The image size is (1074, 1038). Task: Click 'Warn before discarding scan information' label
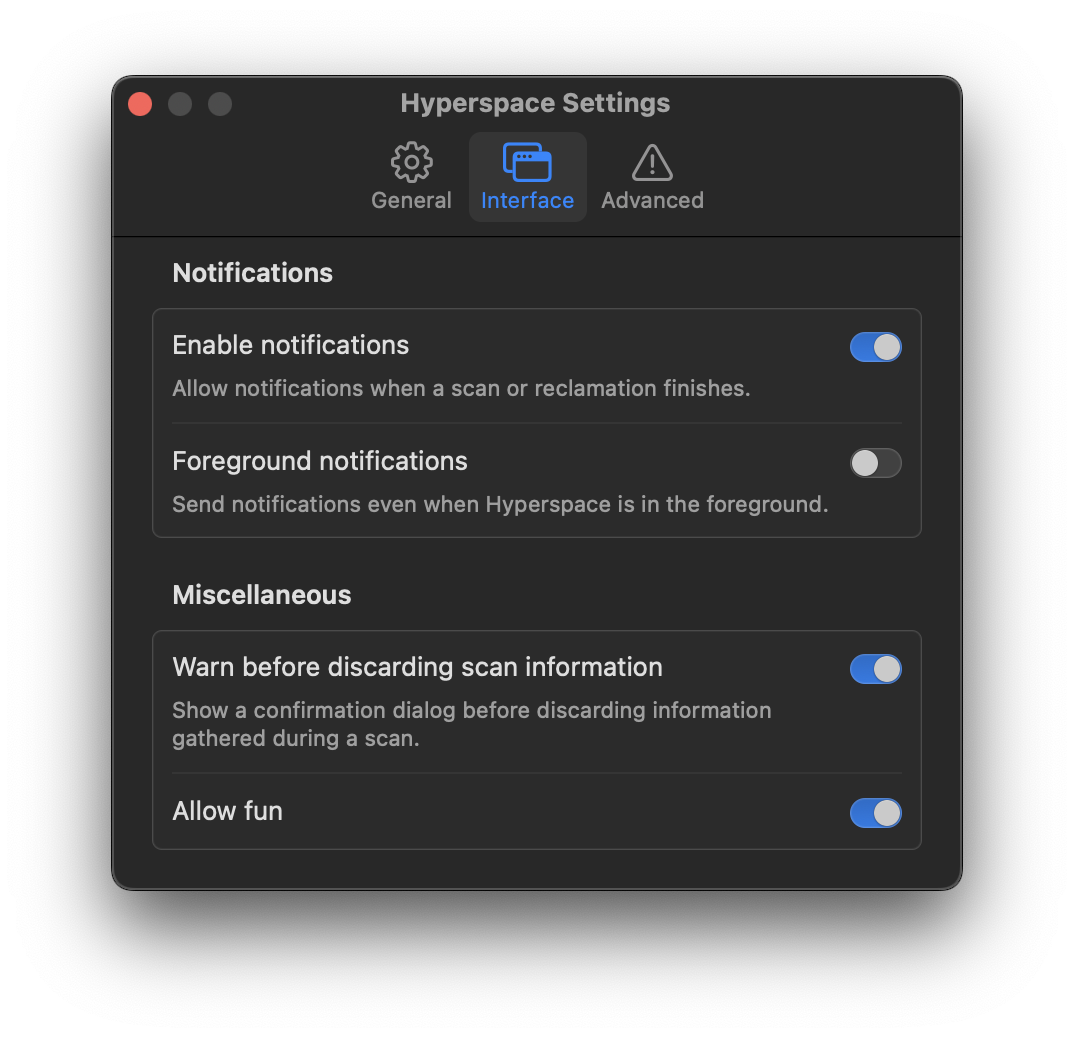[x=417, y=667]
